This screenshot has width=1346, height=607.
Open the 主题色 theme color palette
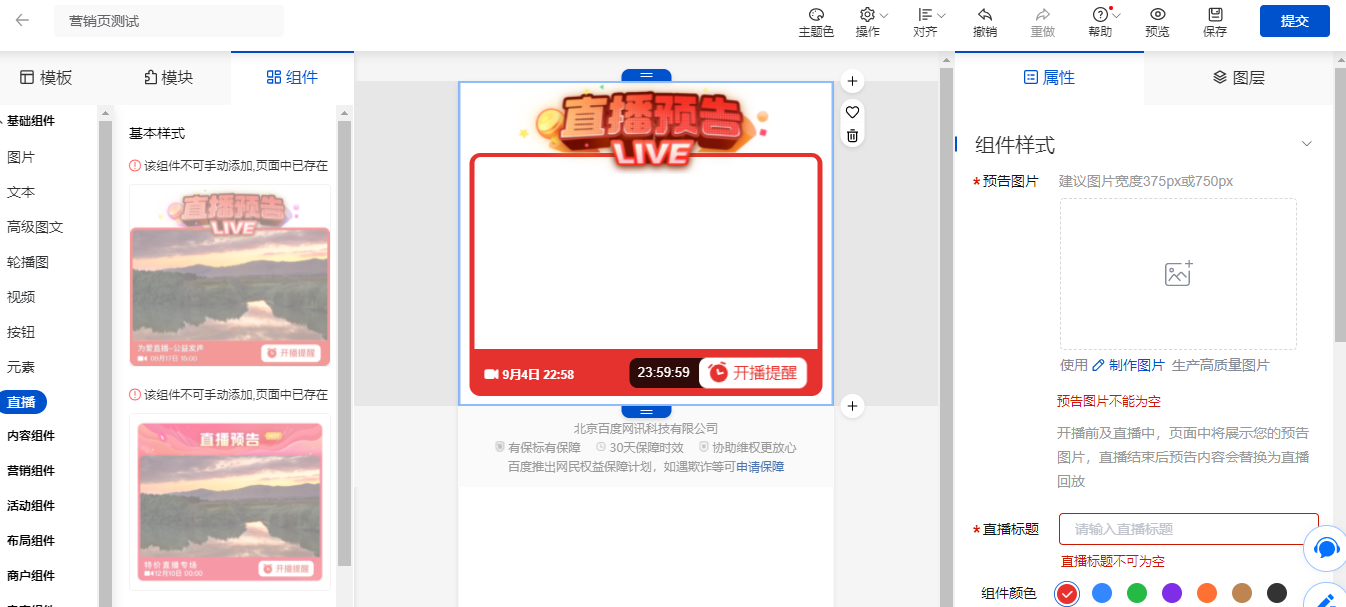pyautogui.click(x=815, y=15)
